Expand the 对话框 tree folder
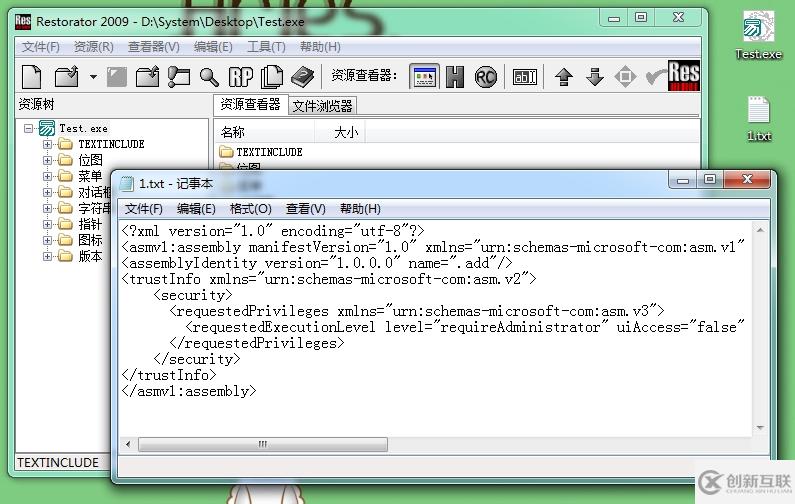The height and width of the screenshot is (504, 795). pyautogui.click(x=47, y=192)
